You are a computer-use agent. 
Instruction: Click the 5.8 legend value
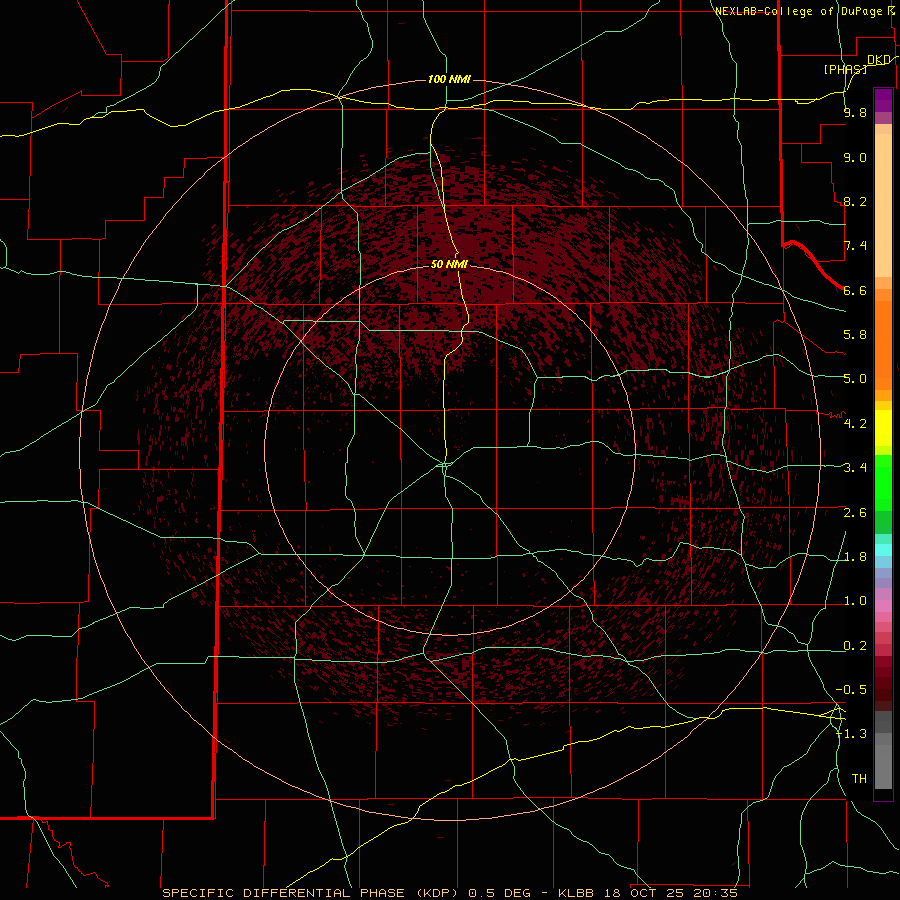855,334
